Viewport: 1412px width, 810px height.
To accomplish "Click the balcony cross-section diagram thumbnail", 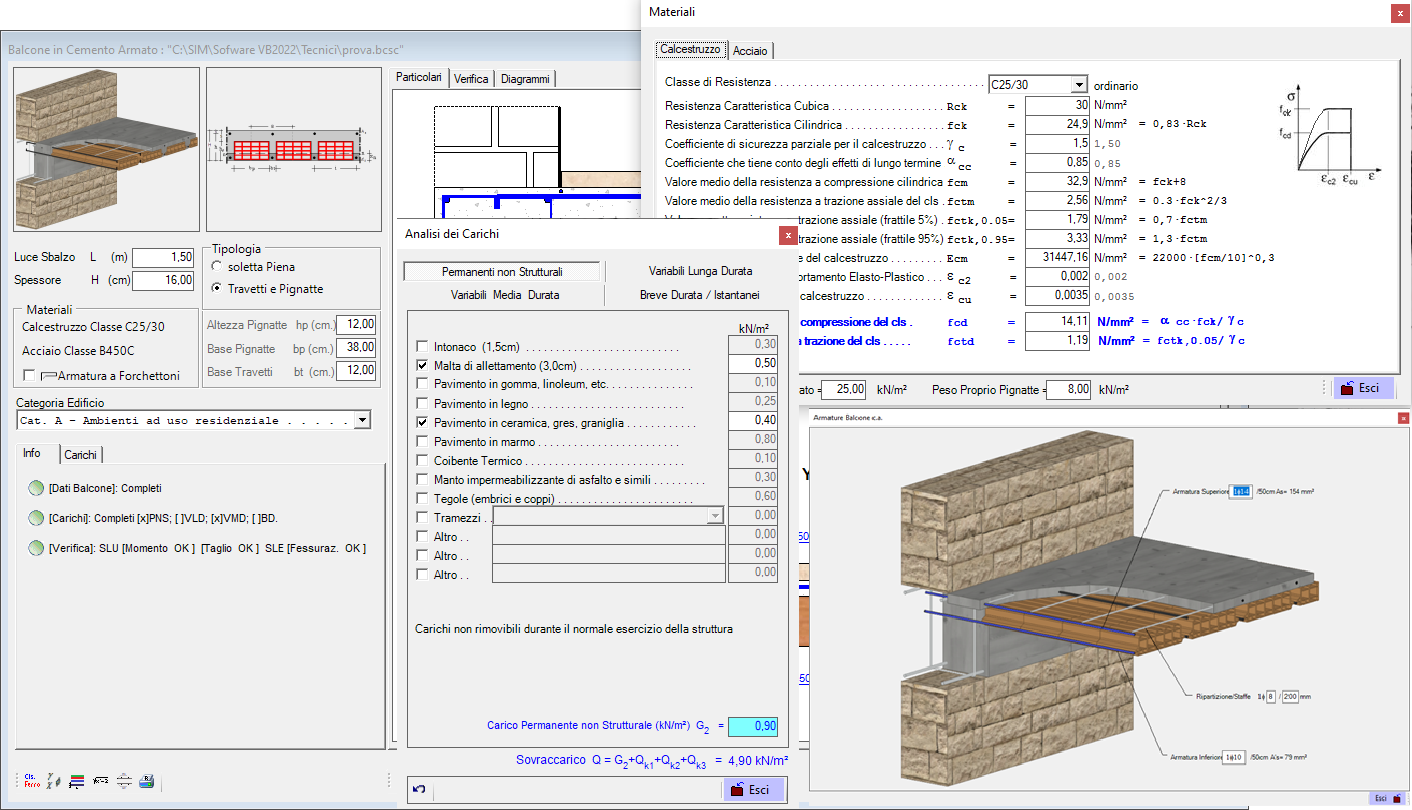I will tap(293, 148).
